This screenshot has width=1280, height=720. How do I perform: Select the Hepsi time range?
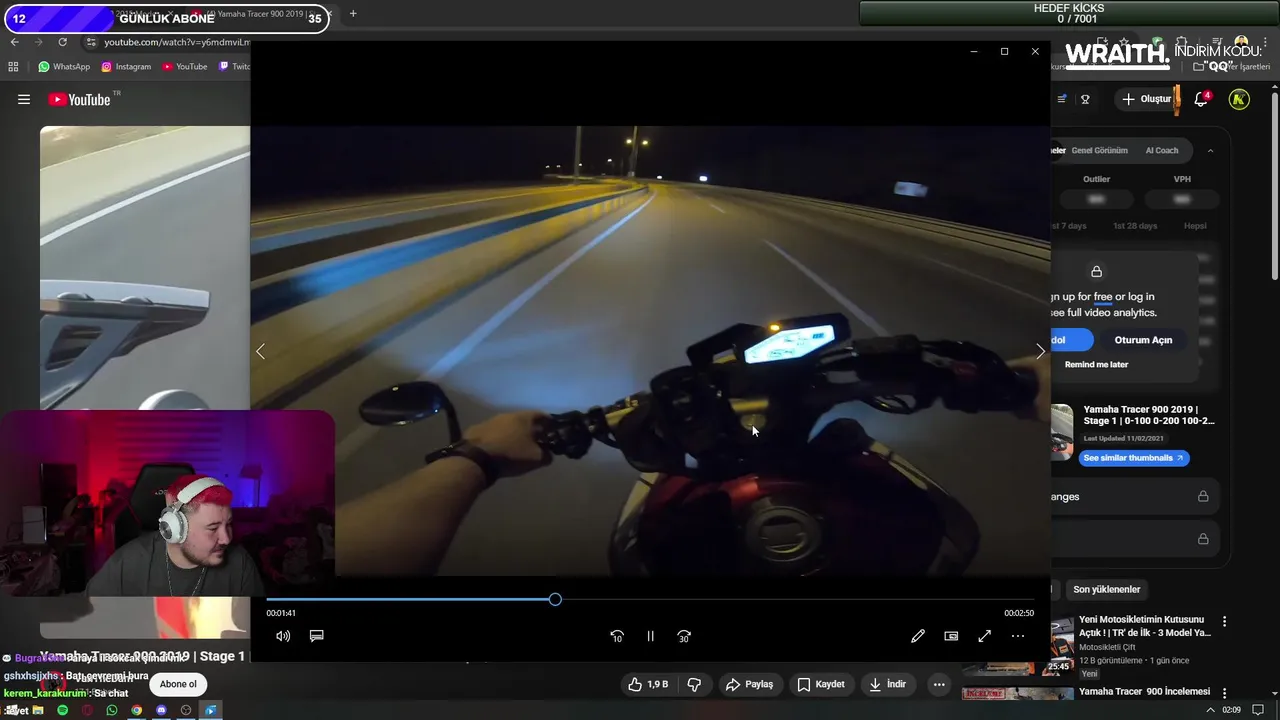(1195, 226)
